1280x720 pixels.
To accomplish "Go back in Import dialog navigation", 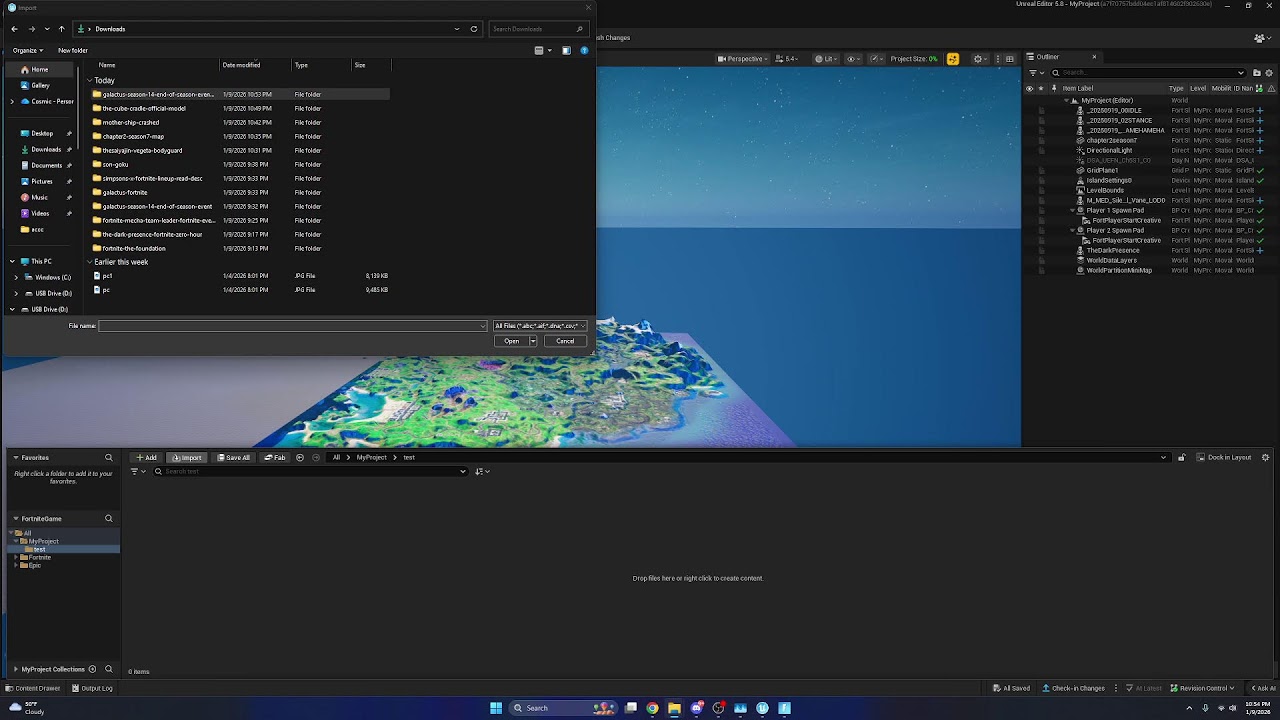I will 14,29.
